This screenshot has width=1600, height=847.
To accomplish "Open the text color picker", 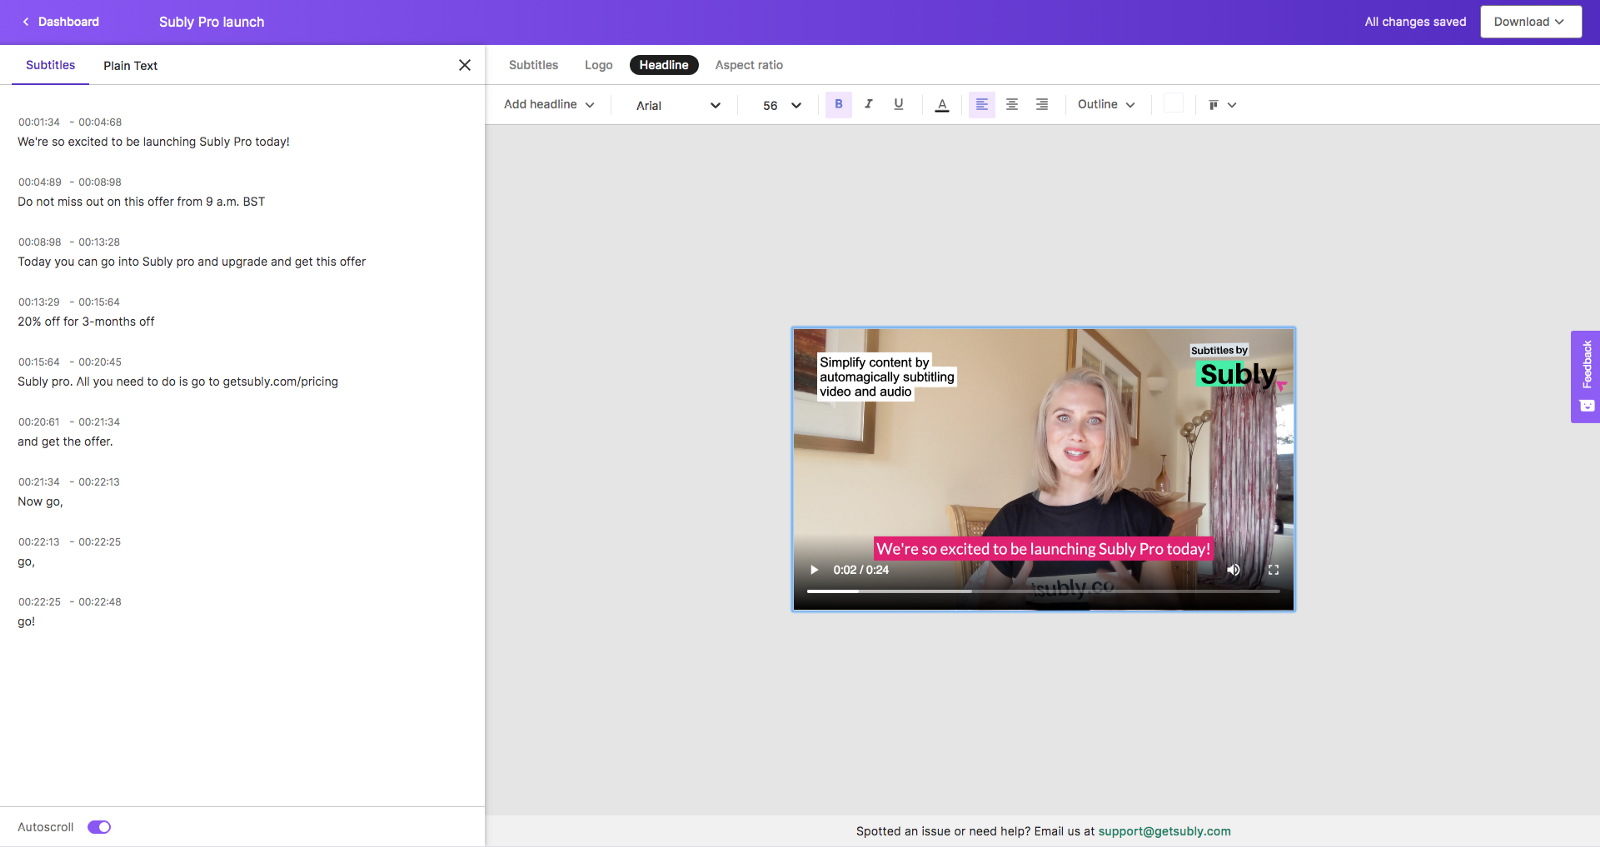I will (x=942, y=104).
